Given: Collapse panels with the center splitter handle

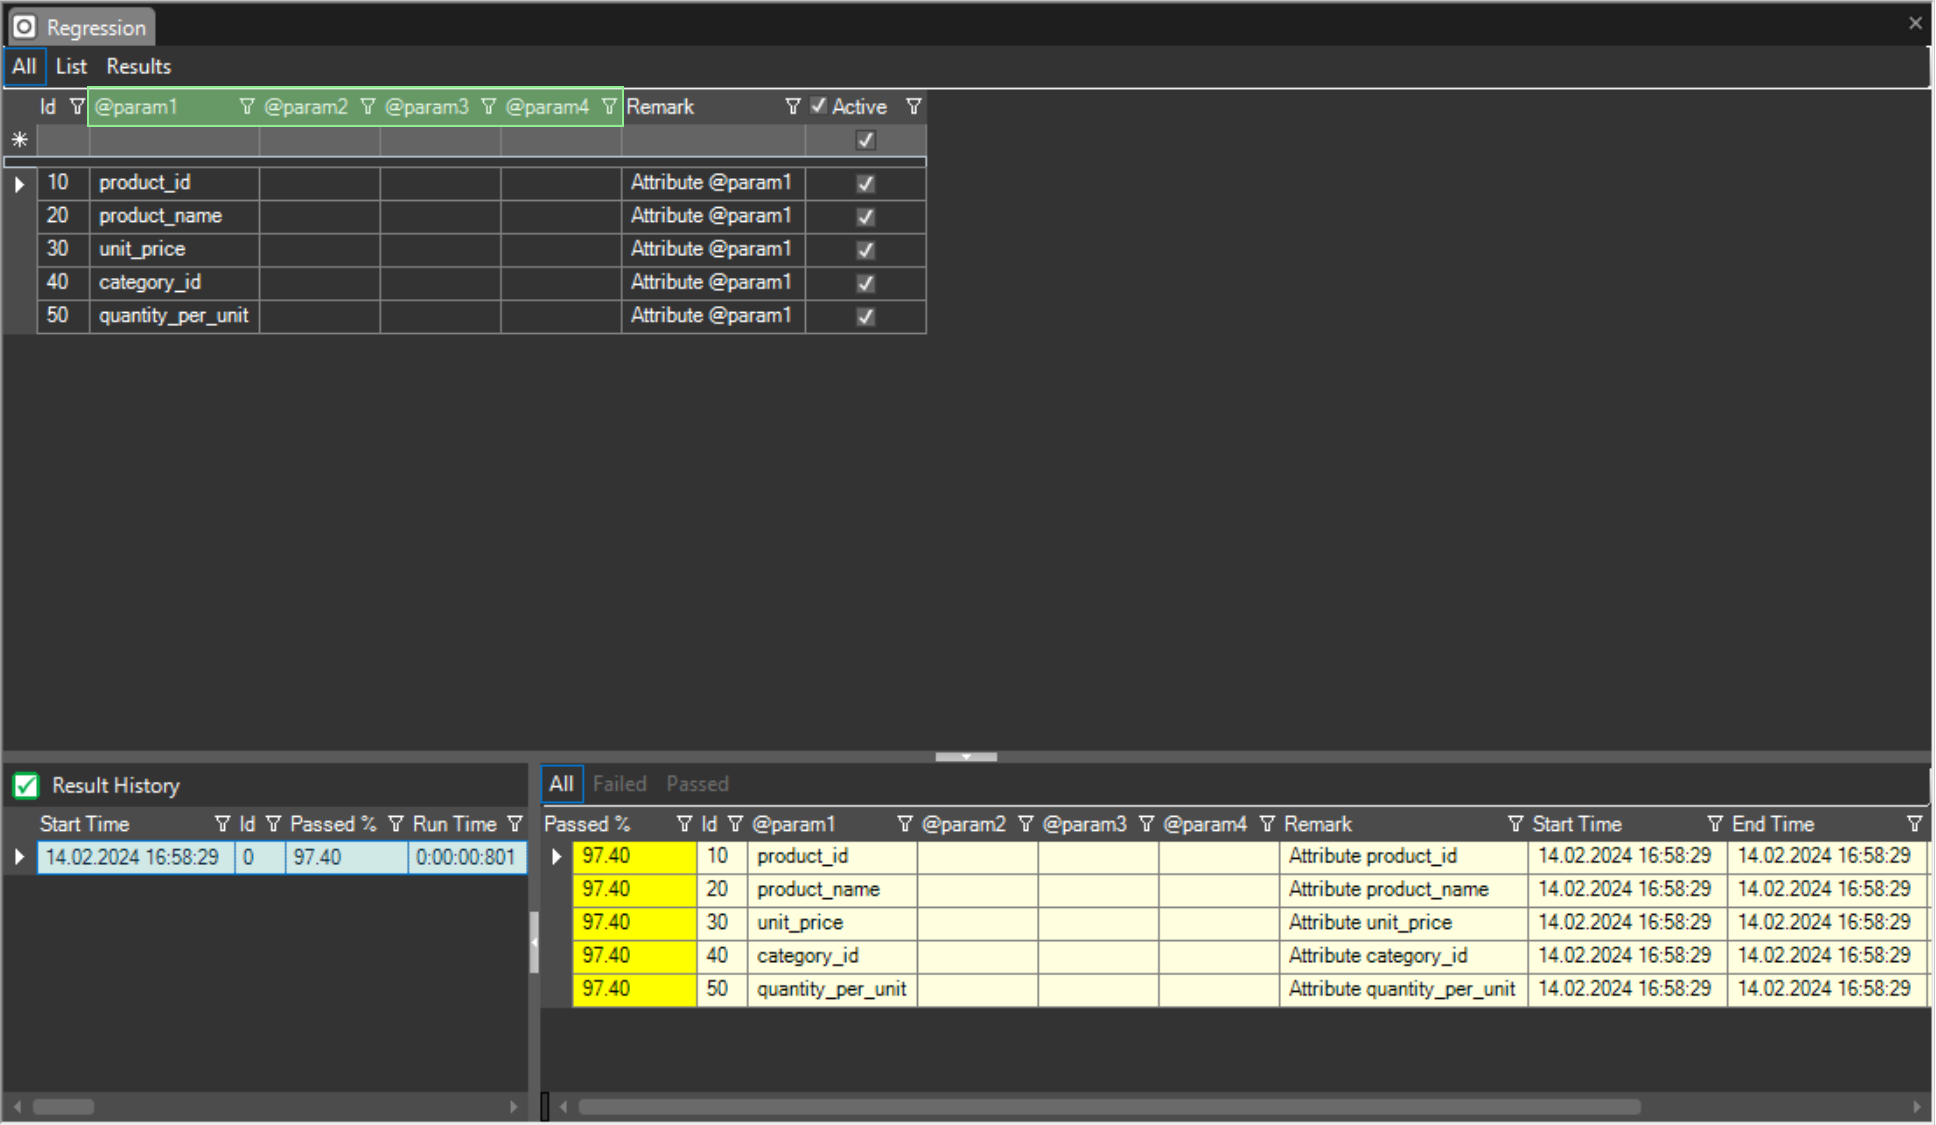Looking at the screenshot, I should point(966,757).
